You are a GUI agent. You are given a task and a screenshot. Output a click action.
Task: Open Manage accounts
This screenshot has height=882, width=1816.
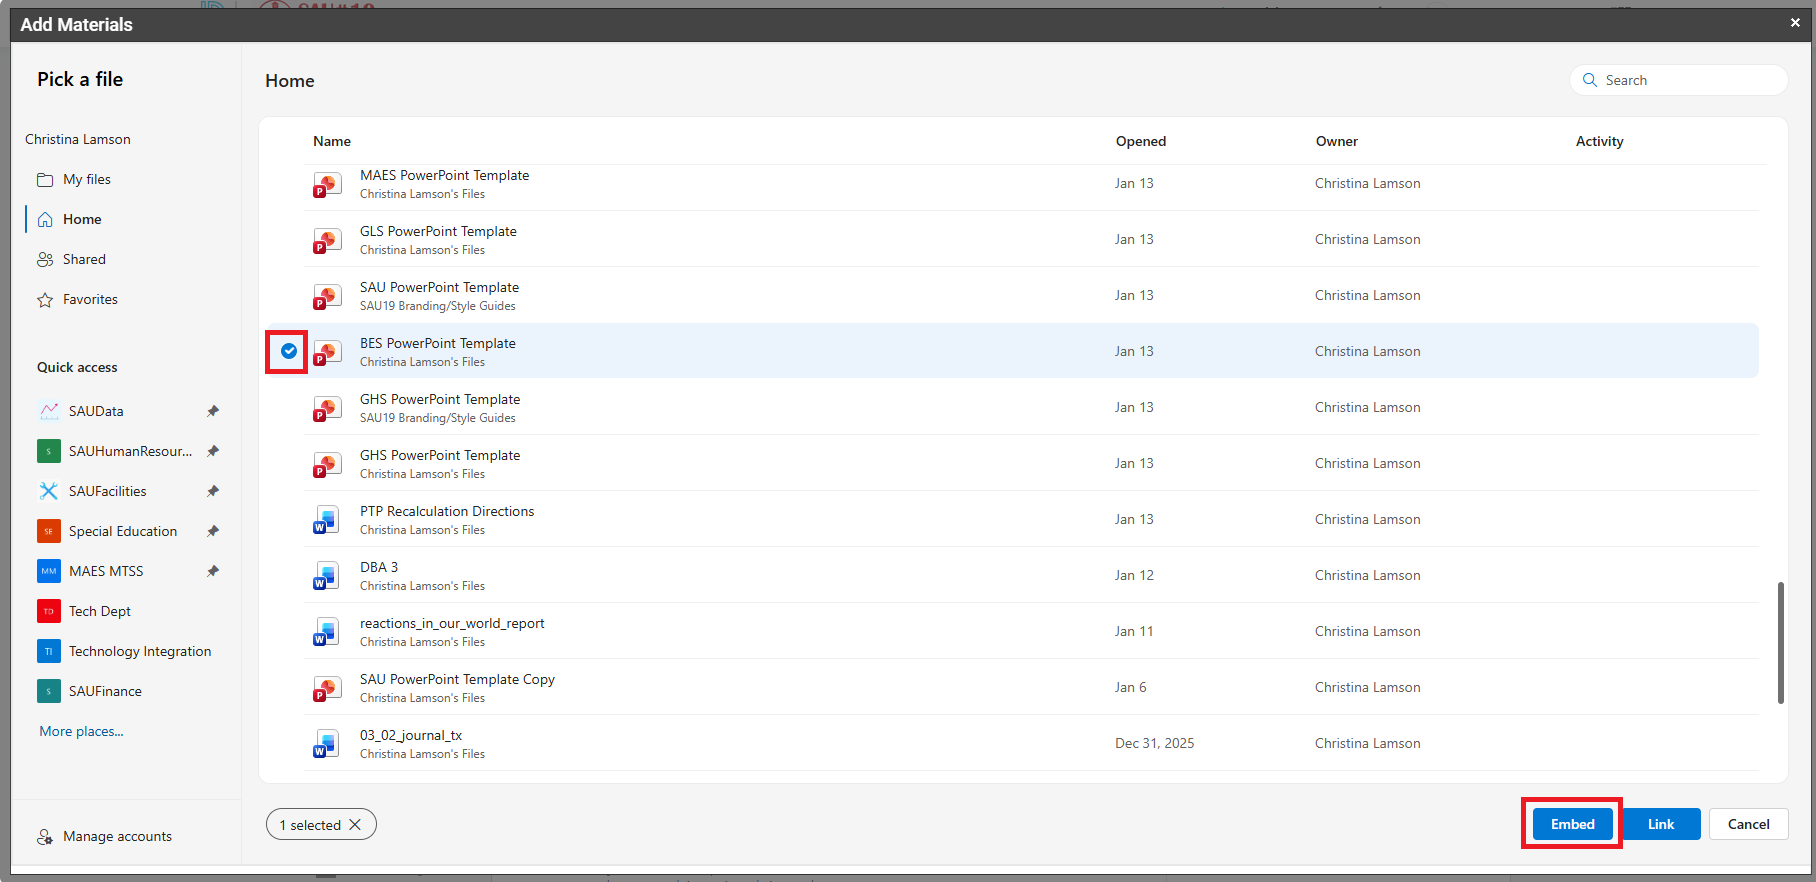click(117, 836)
